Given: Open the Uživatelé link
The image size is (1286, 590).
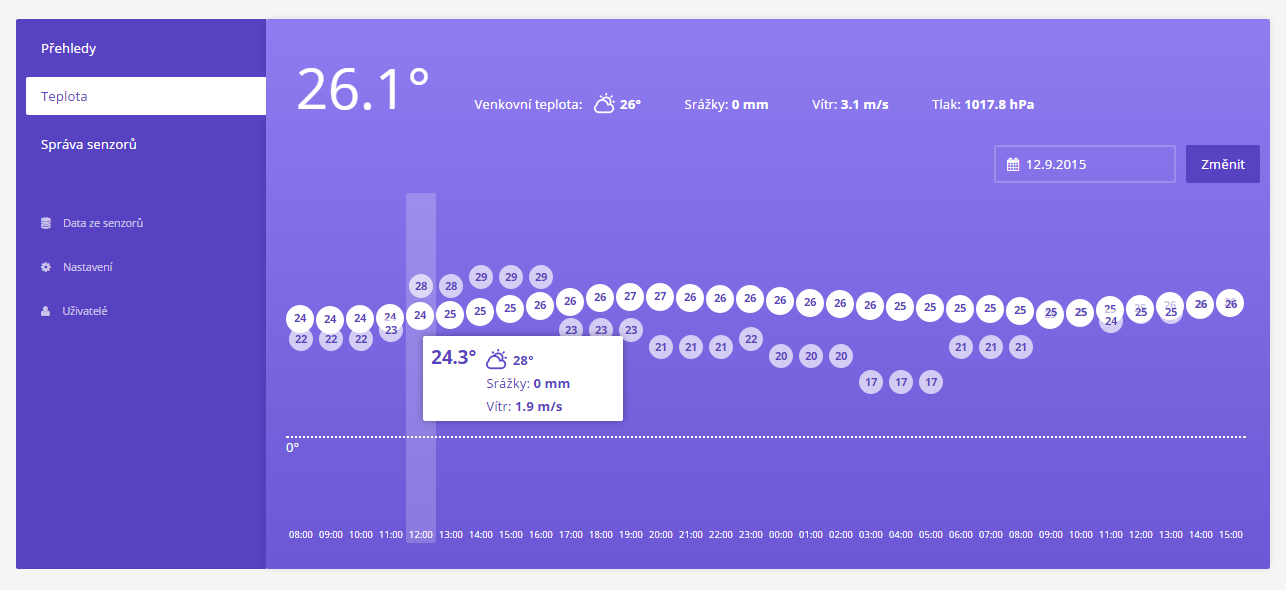Looking at the screenshot, I should [85, 311].
